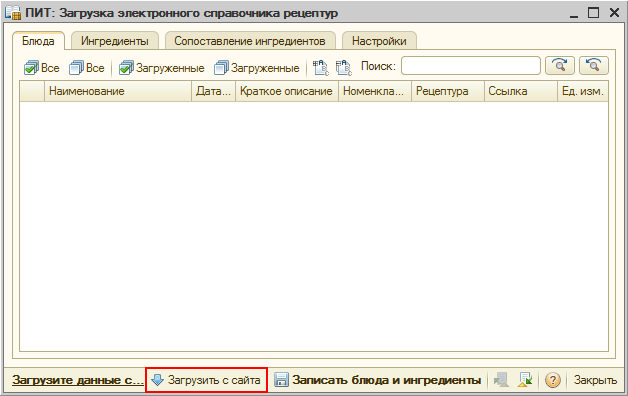Click the blue arrow Загрузить с сайта button

pyautogui.click(x=206, y=380)
